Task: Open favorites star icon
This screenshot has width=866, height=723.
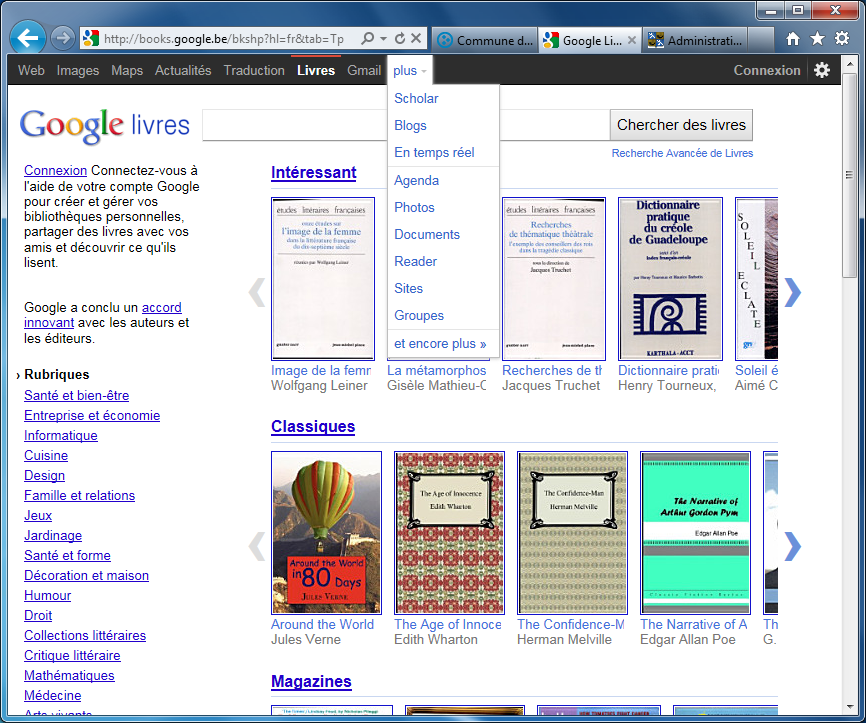Action: 817,39
